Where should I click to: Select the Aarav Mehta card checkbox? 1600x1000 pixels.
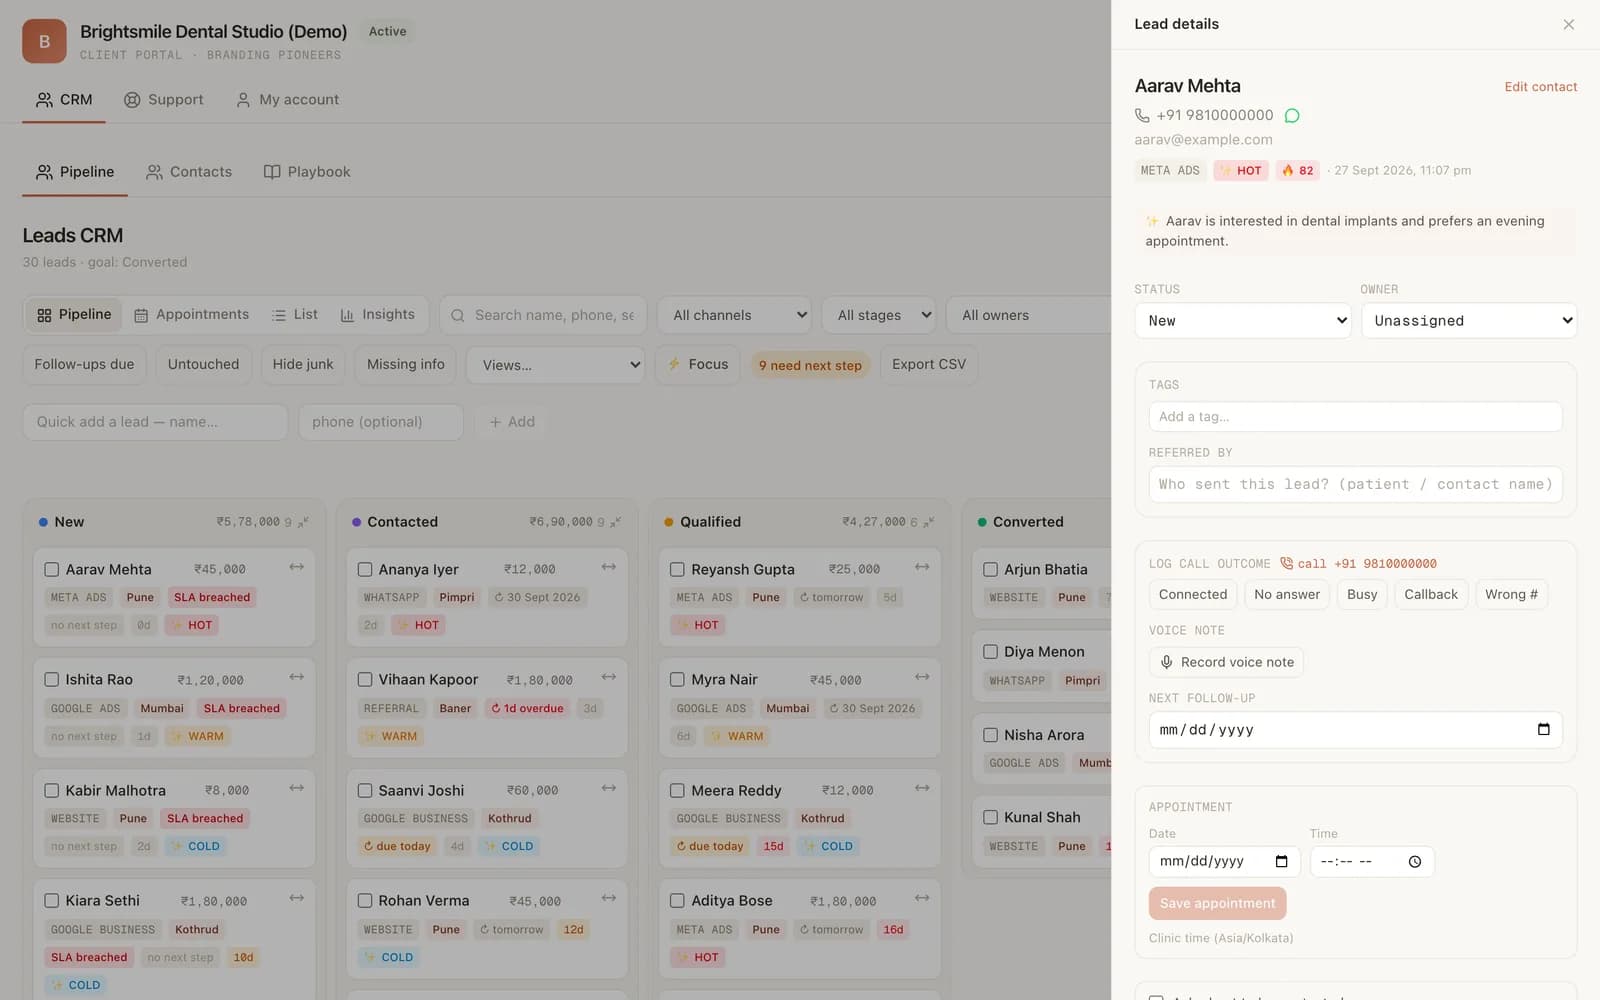click(x=52, y=569)
